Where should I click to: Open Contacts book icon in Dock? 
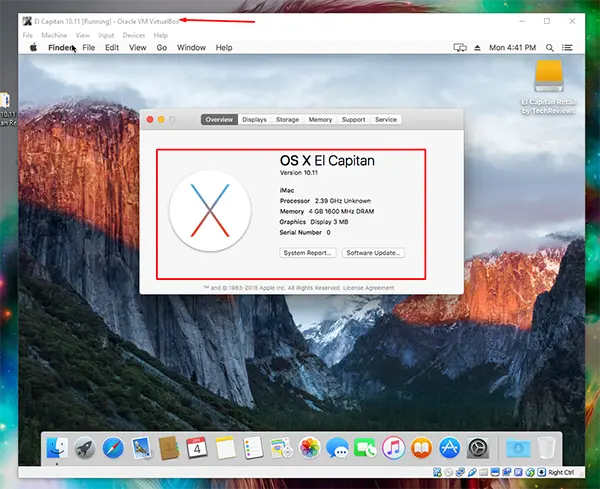point(169,448)
